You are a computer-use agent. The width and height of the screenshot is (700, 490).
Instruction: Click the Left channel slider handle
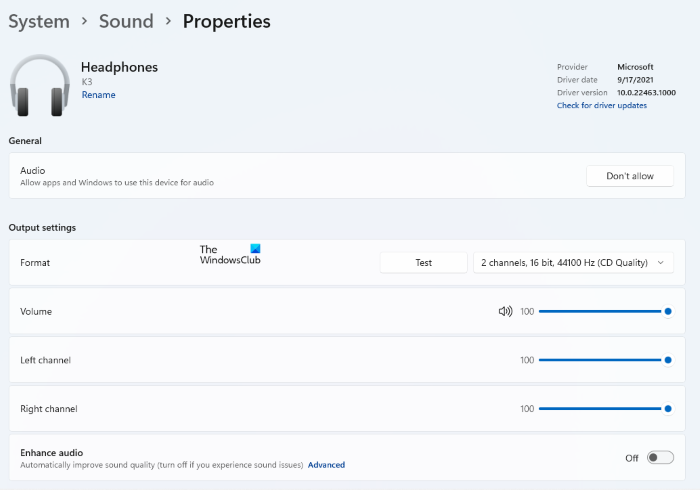[x=667, y=360]
